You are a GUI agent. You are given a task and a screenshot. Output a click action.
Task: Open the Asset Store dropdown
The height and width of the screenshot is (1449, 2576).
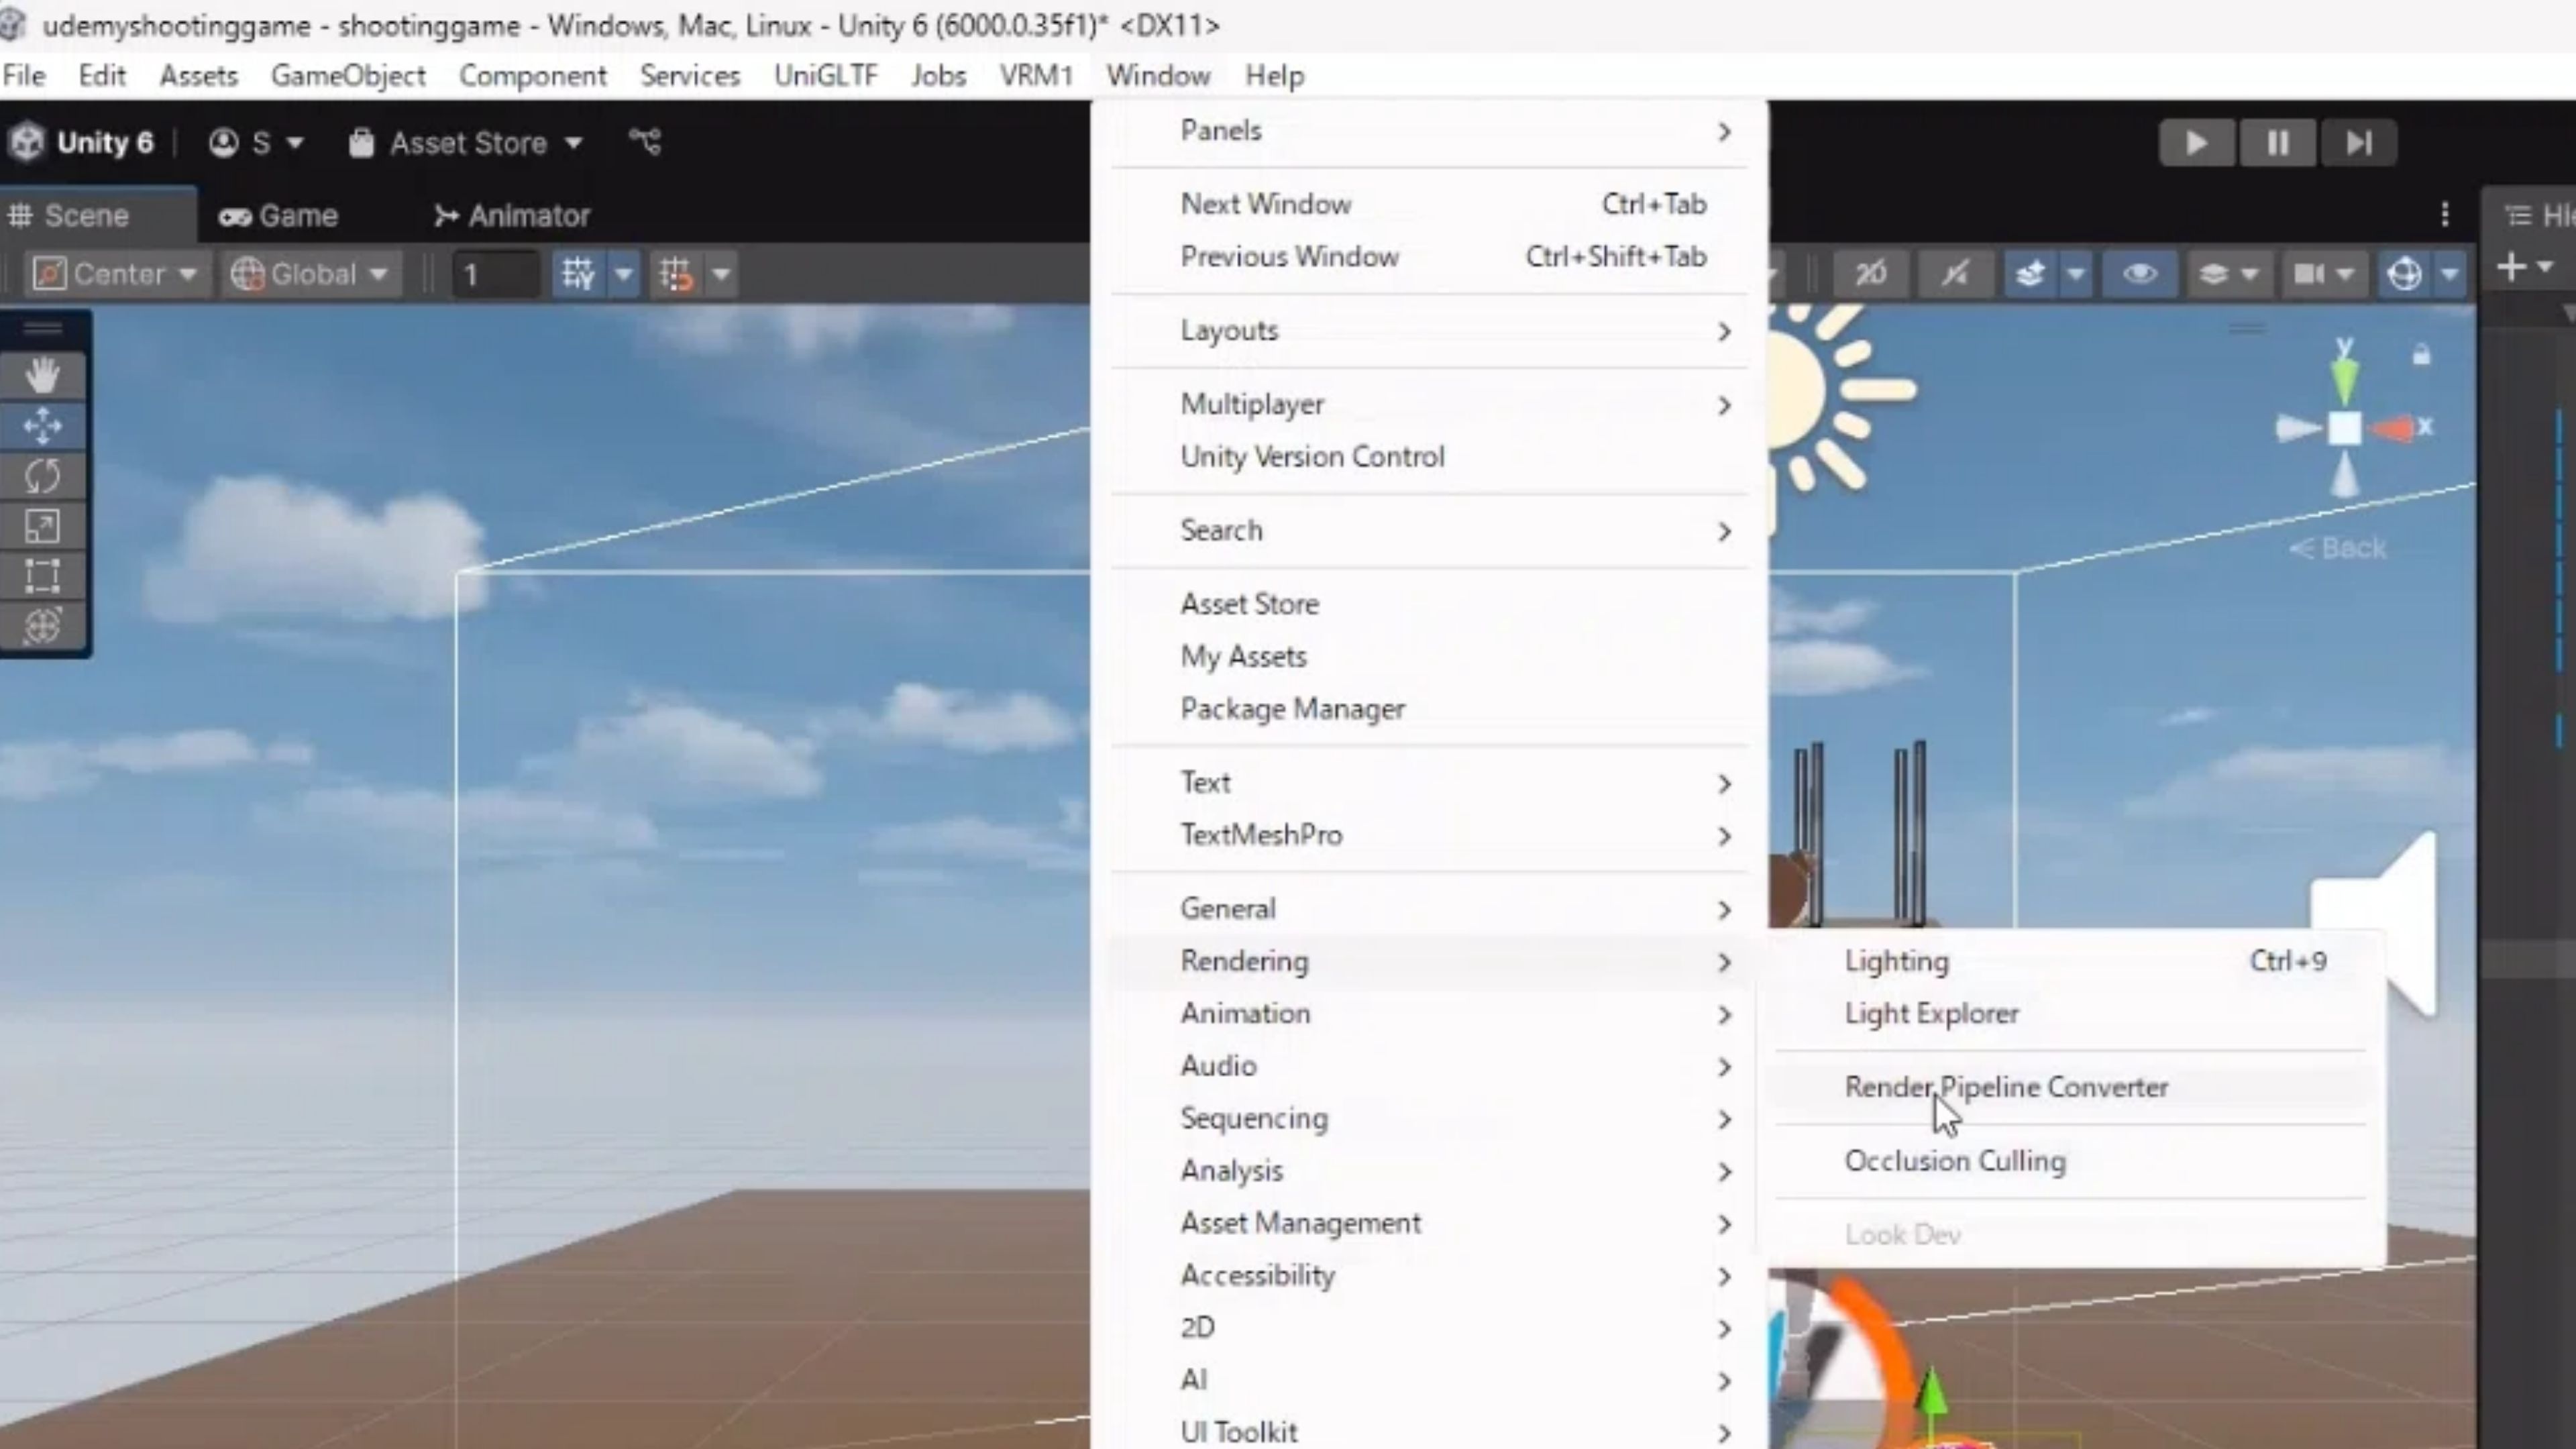point(465,143)
